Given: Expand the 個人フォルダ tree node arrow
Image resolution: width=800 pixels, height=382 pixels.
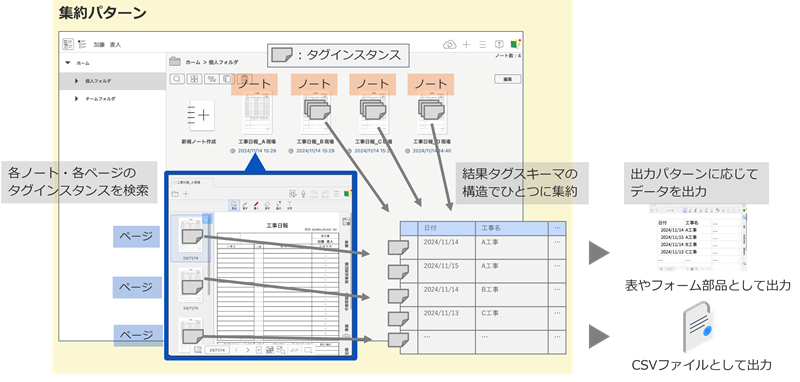Looking at the screenshot, I should tap(77, 81).
